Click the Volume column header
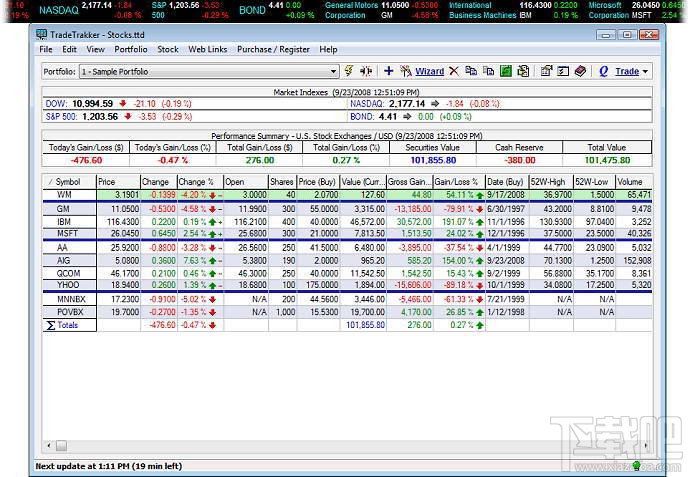This screenshot has height=477, width=690. 629,181
